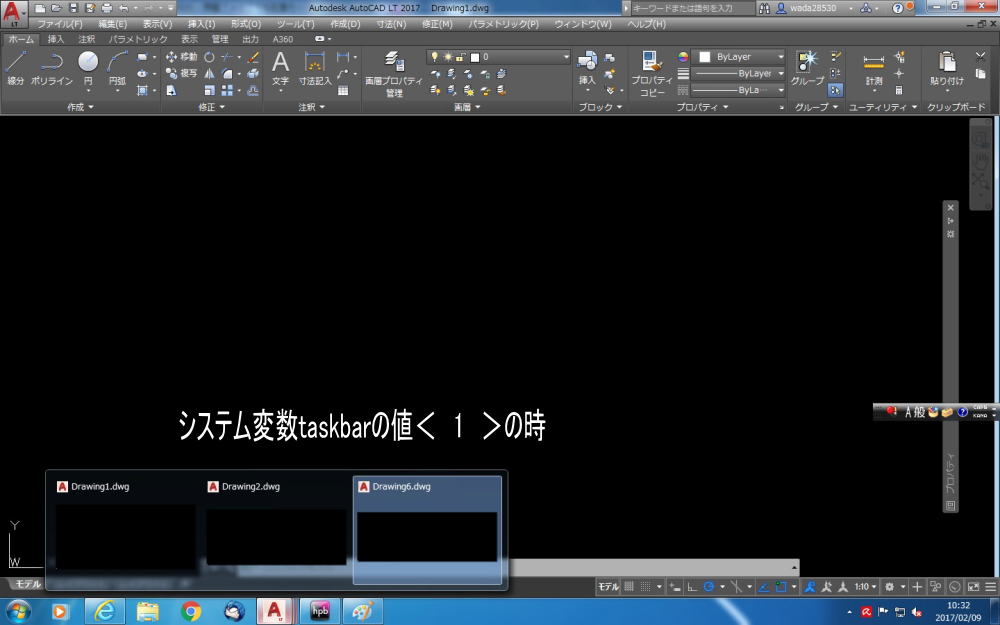This screenshot has height=625, width=1000.
Task: Open the layer name dropdown showing 0
Action: [x=499, y=57]
